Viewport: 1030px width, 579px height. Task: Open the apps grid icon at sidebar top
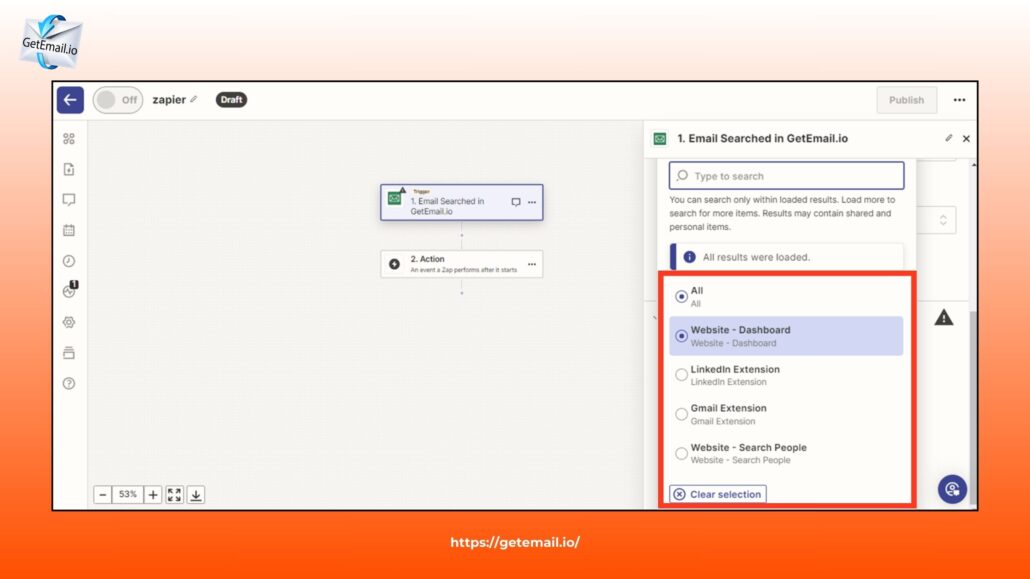pos(68,138)
